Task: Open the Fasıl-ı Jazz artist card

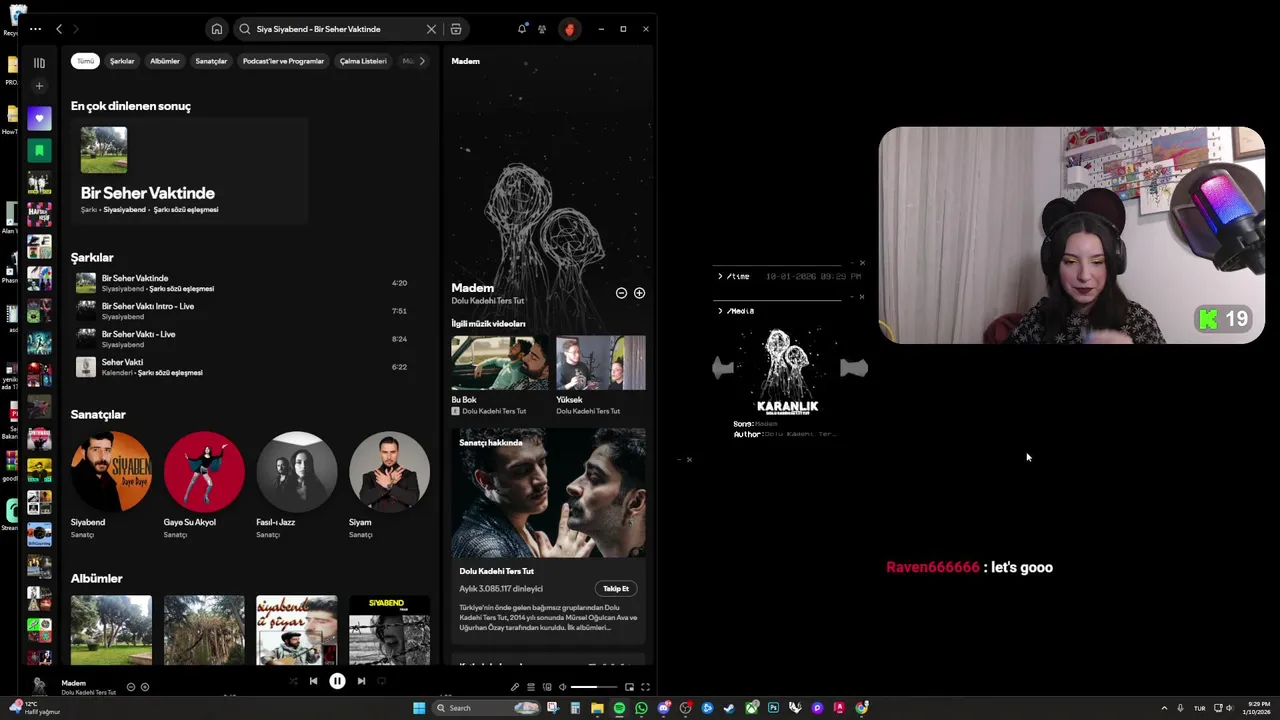Action: [x=297, y=485]
